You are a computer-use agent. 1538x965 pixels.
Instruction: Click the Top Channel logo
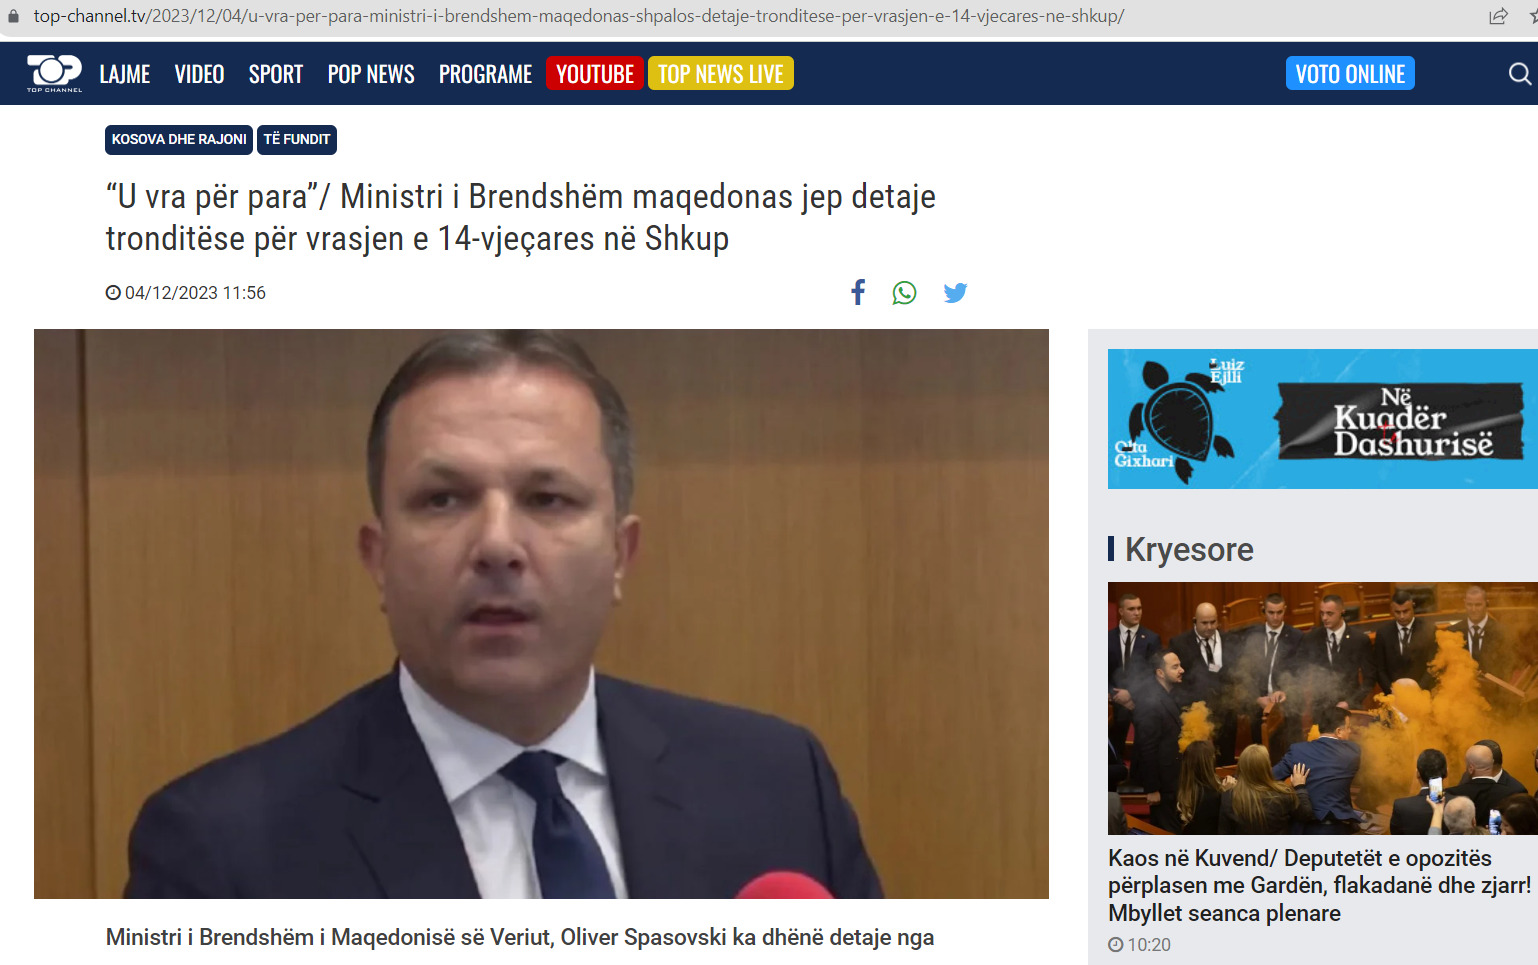click(x=54, y=73)
